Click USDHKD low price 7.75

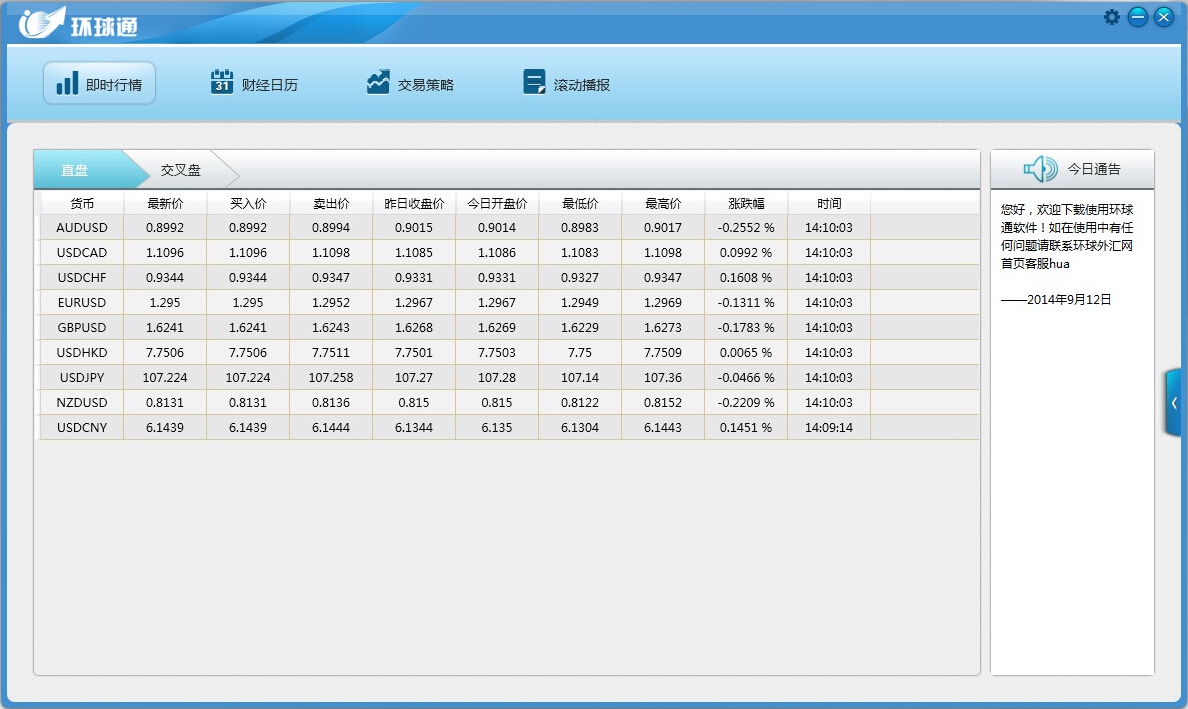click(x=580, y=352)
